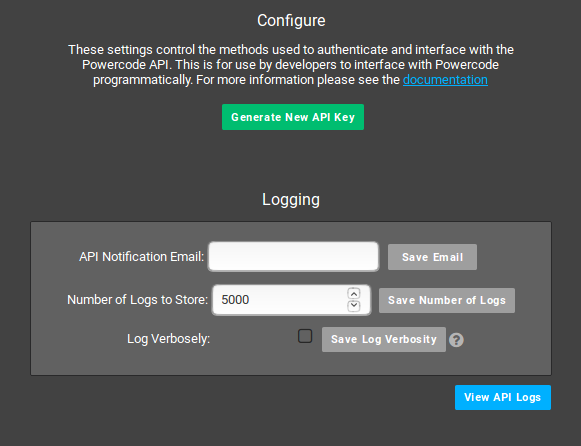The height and width of the screenshot is (446, 581).
Task: Click the Number of Logs to Store label
Action: pos(137,300)
